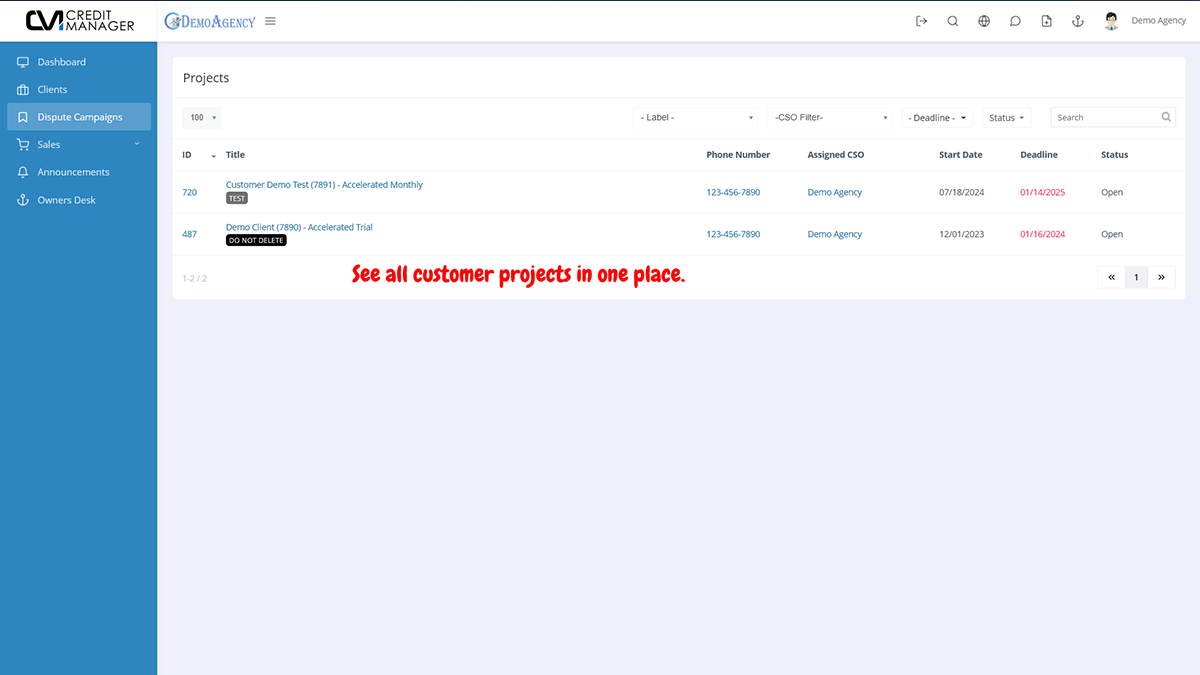This screenshot has width=1200, height=675.
Task: Open the Status dropdown
Action: coord(1006,117)
